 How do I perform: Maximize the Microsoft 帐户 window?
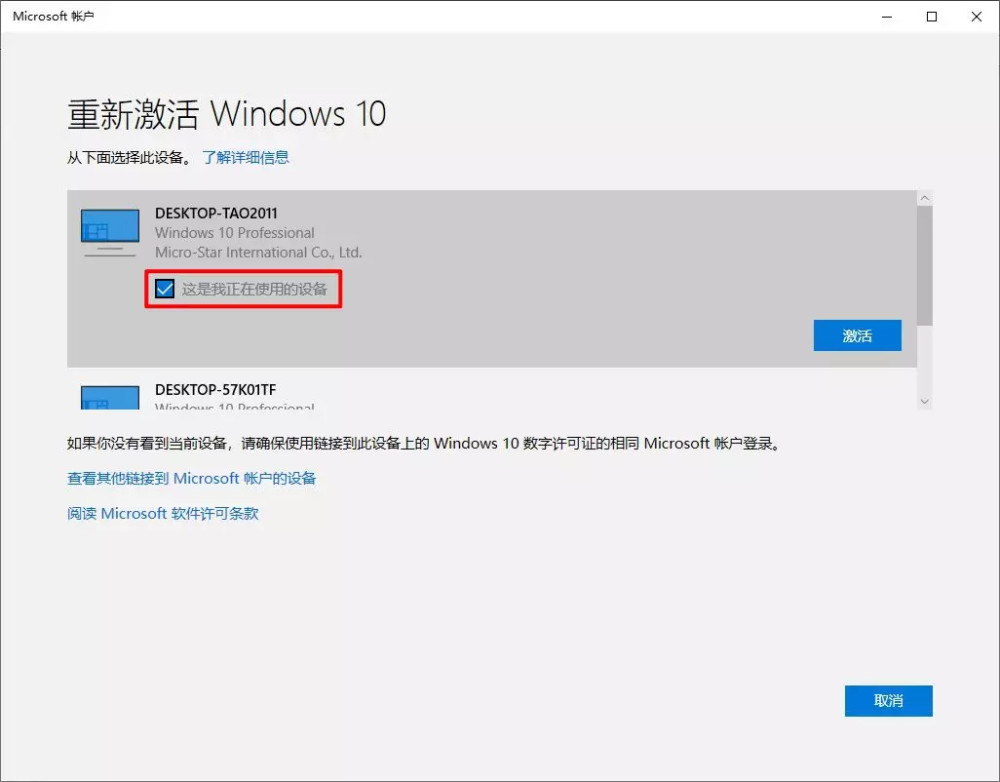click(x=932, y=17)
